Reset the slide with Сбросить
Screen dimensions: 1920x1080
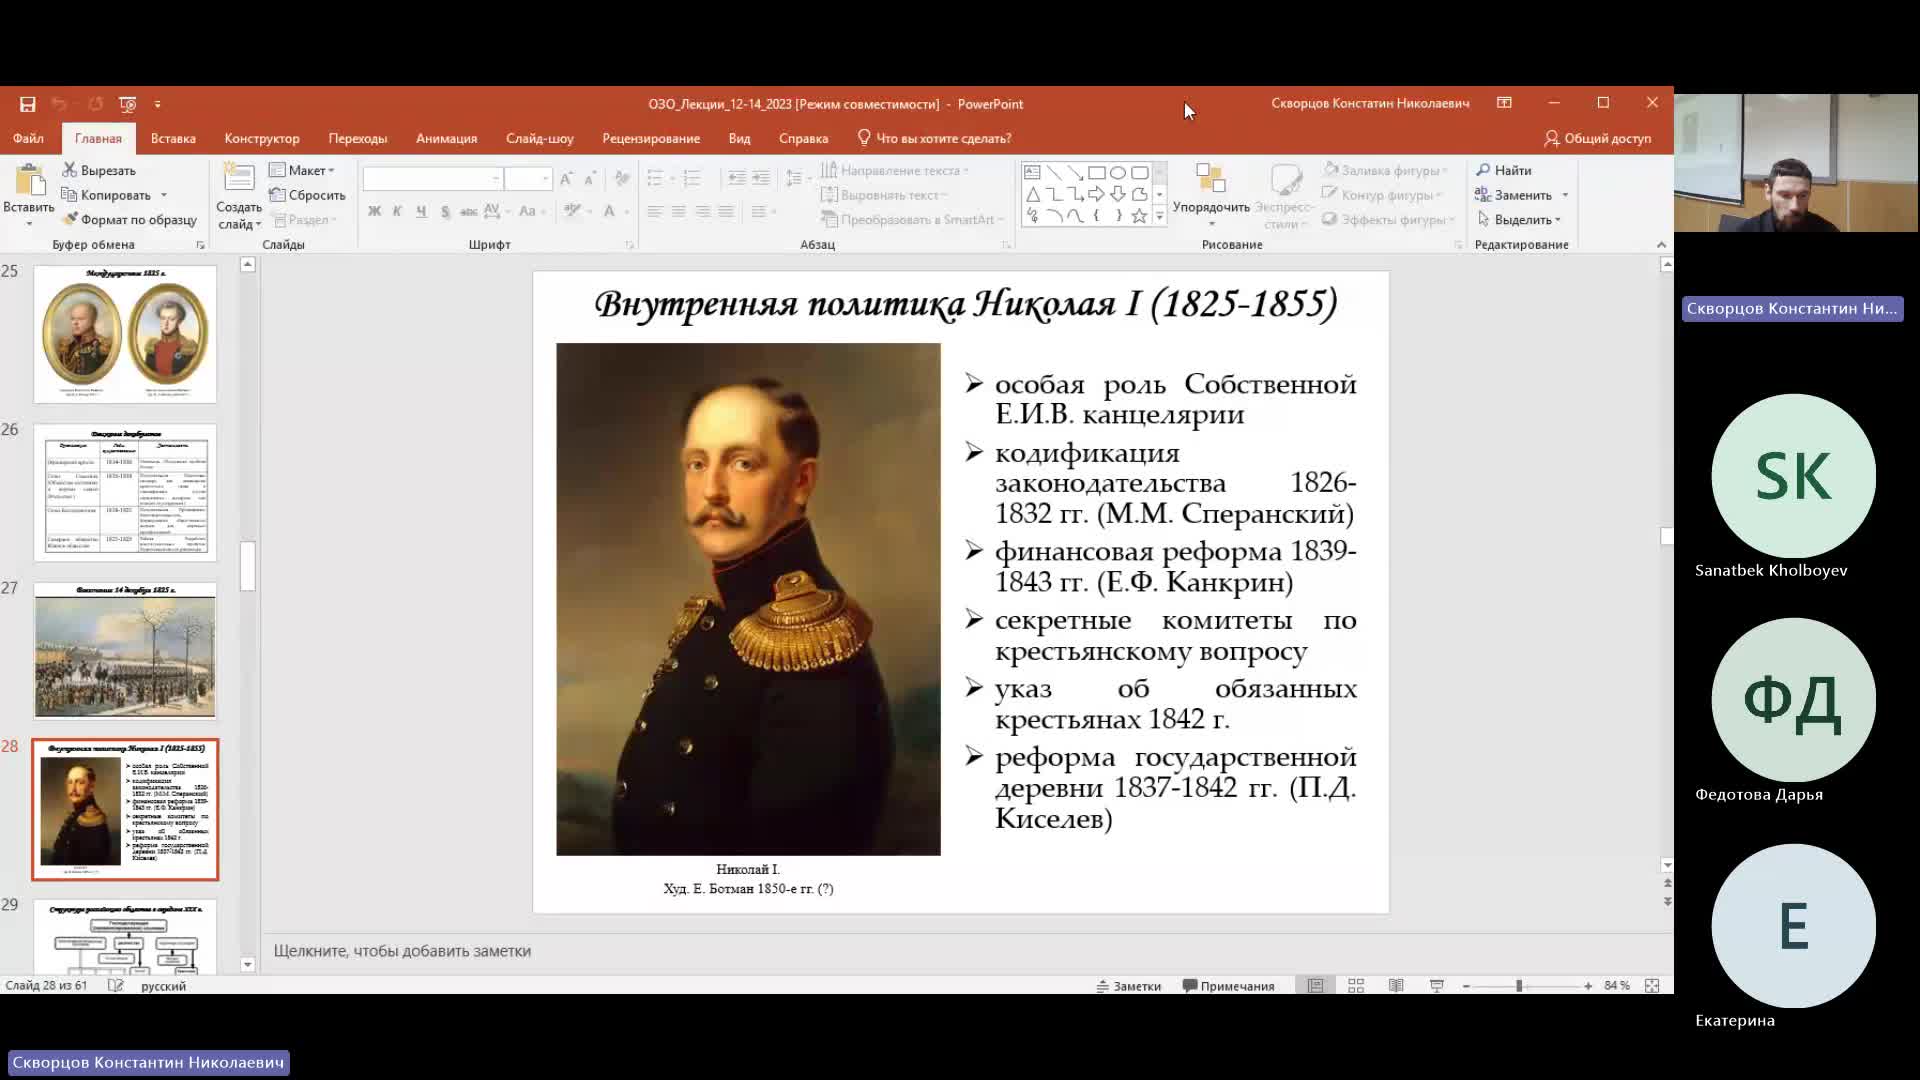[x=307, y=195]
